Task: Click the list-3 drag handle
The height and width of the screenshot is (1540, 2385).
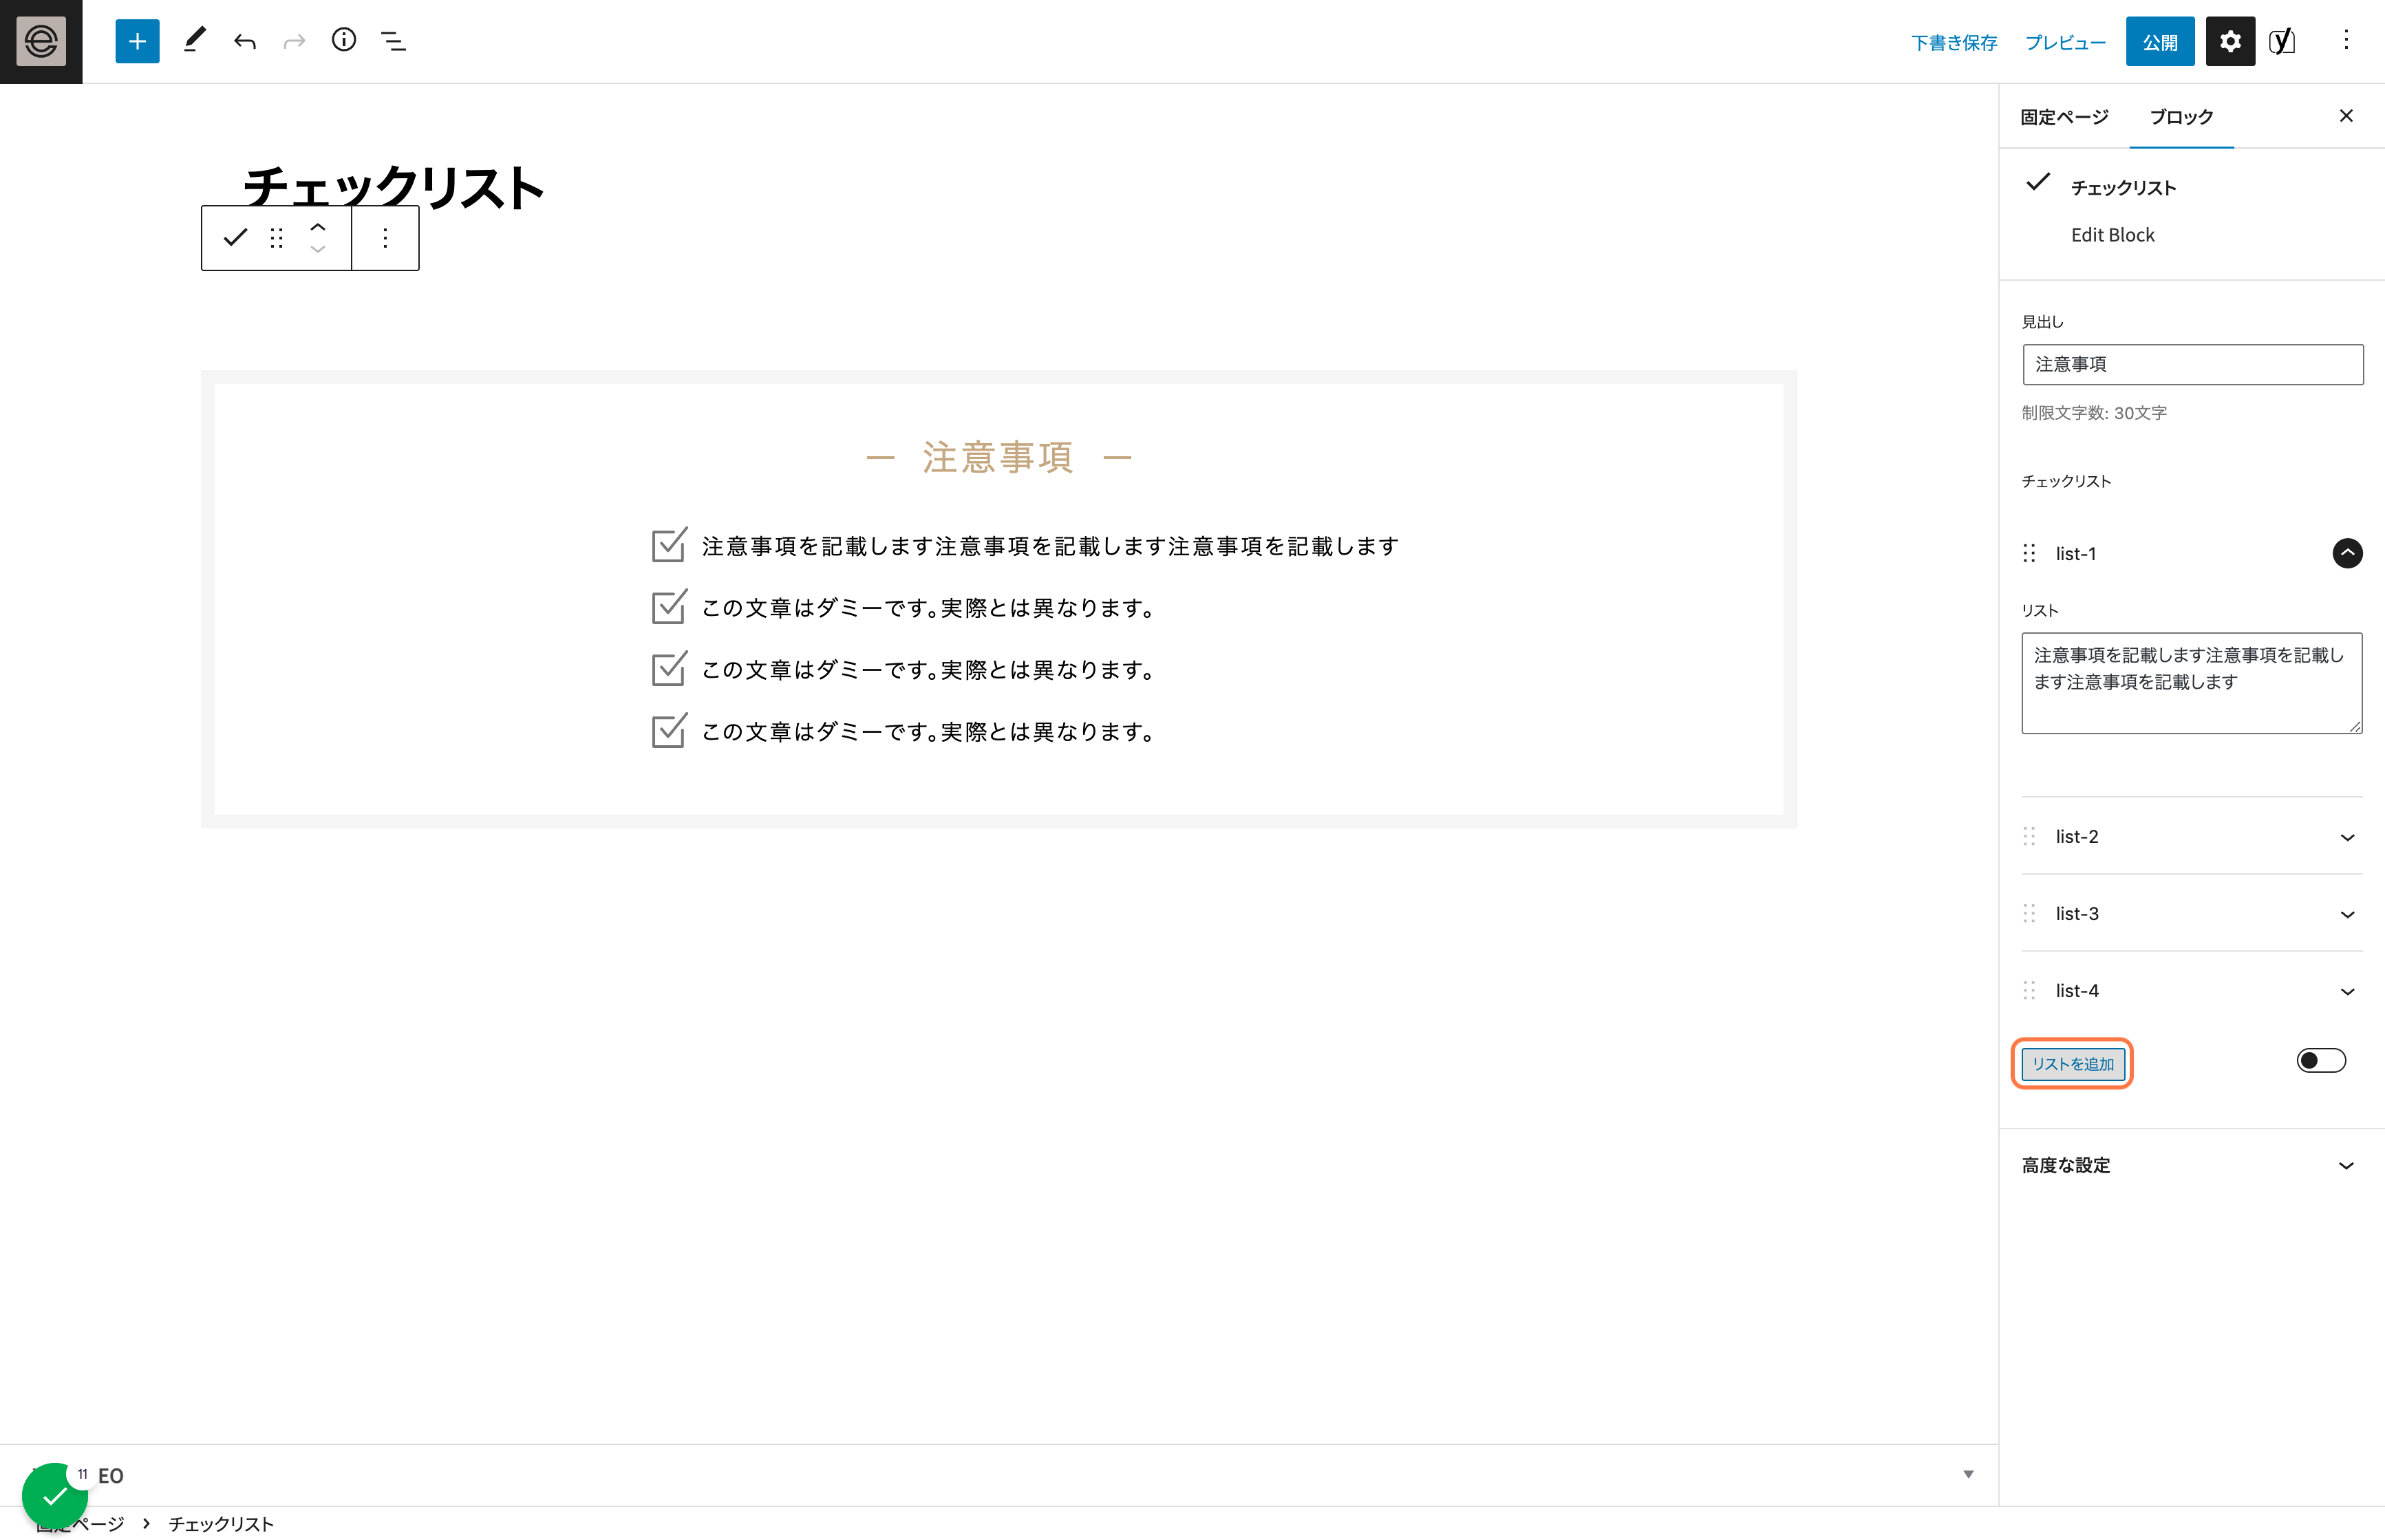Action: pos(2029,913)
